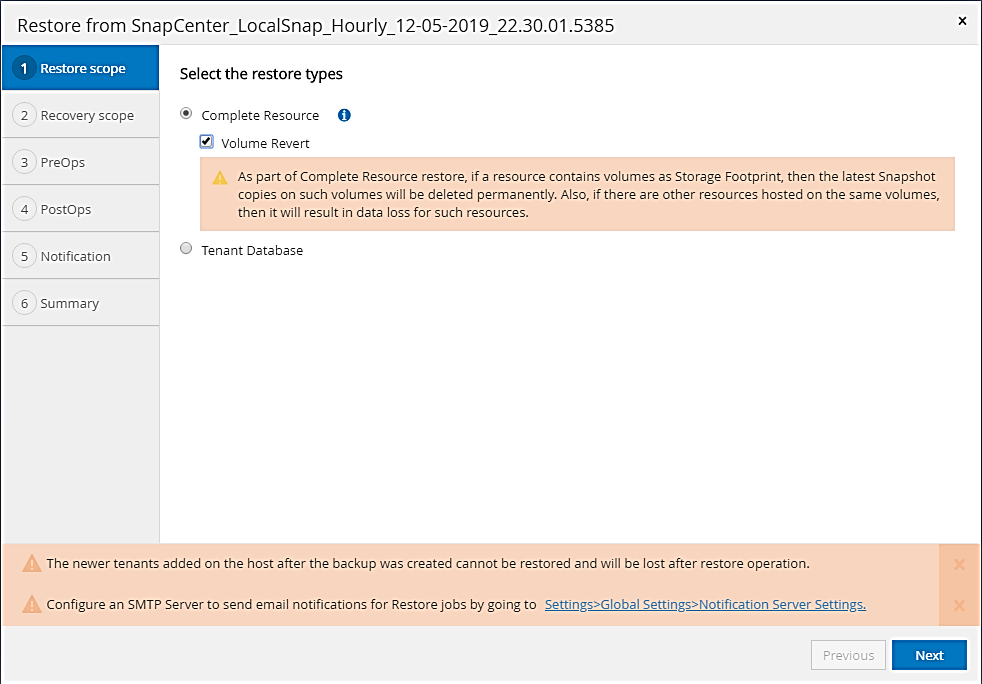Select the Complete Resource radio button
The image size is (982, 684).
pyautogui.click(x=186, y=115)
